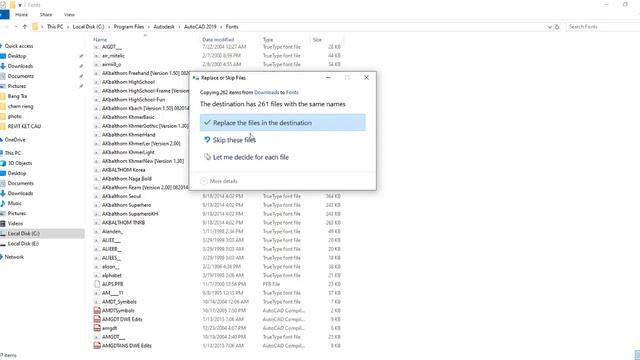This screenshot has width=640, height=360.
Task: Open the Home ribbon tab
Action: [22, 15]
